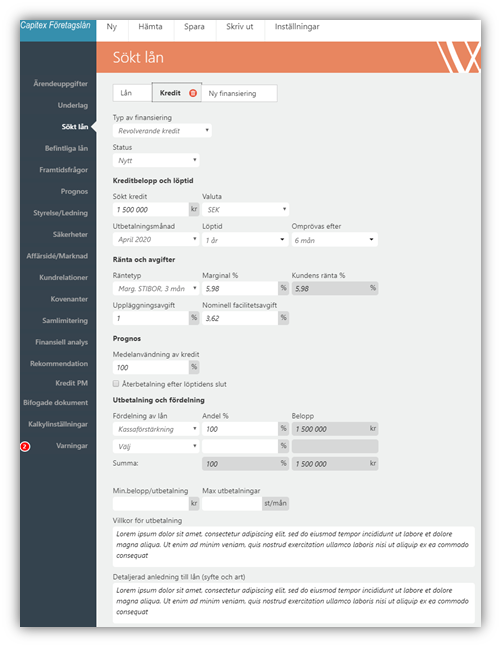The height and width of the screenshot is (647, 501).
Task: Open the Omprövas efter dropdown
Action: [x=335, y=239]
